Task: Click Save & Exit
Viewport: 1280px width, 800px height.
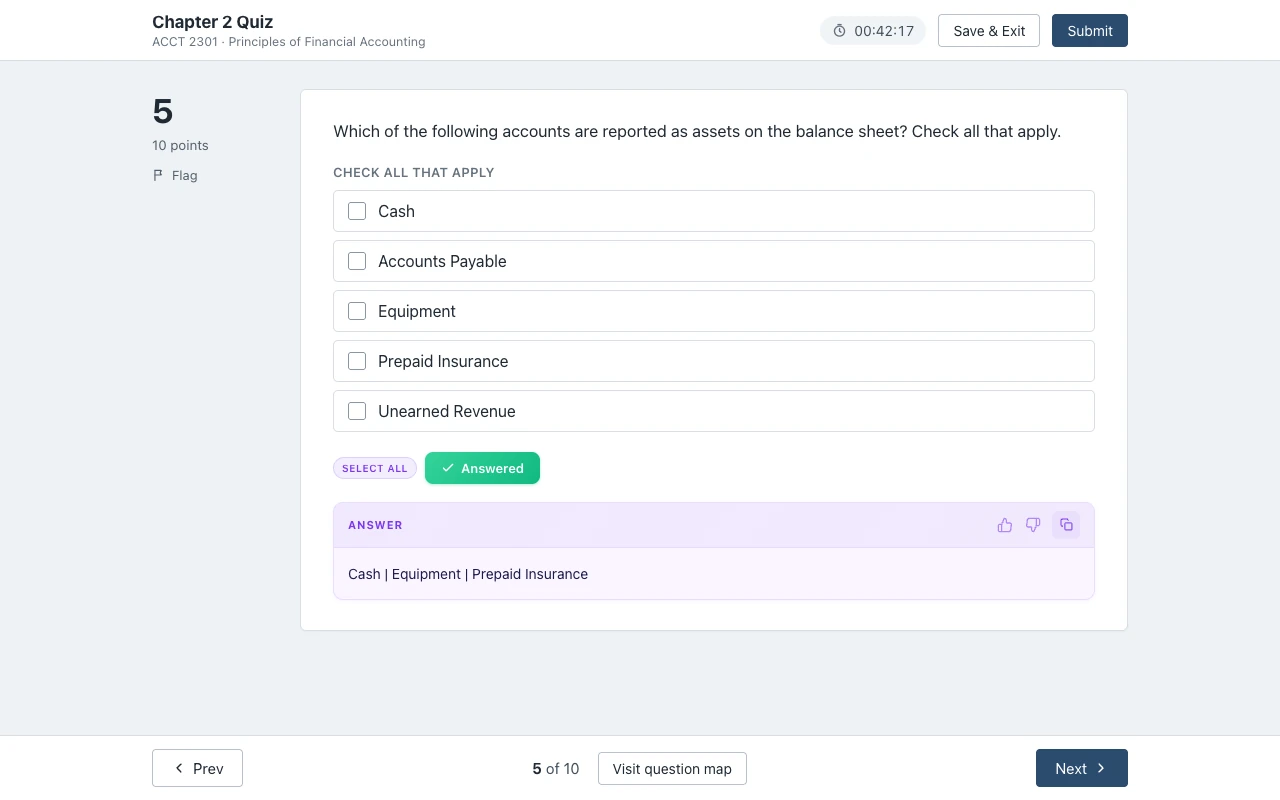Action: point(989,31)
